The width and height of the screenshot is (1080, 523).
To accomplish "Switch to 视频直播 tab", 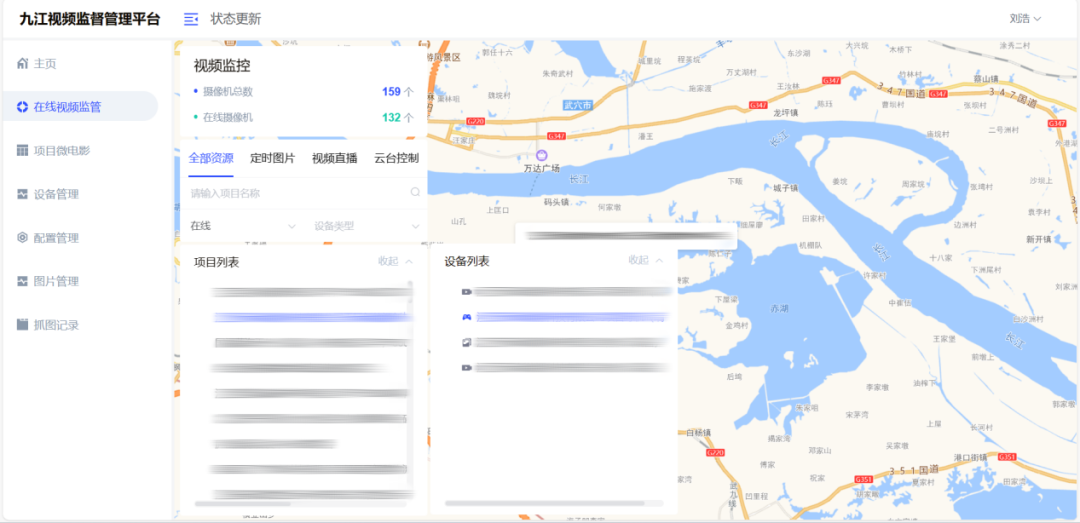I will pos(334,158).
